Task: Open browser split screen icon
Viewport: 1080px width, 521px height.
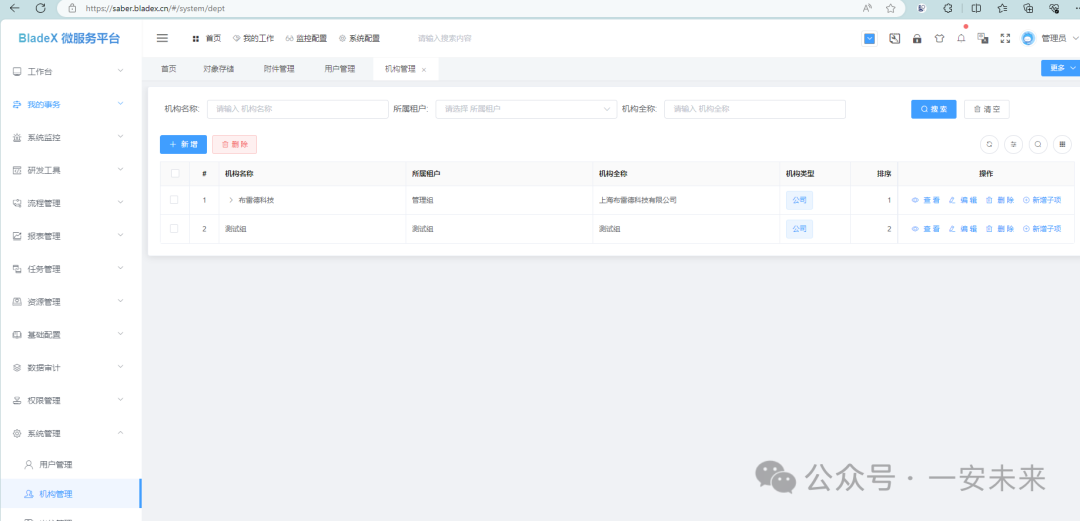Action: pos(976,8)
